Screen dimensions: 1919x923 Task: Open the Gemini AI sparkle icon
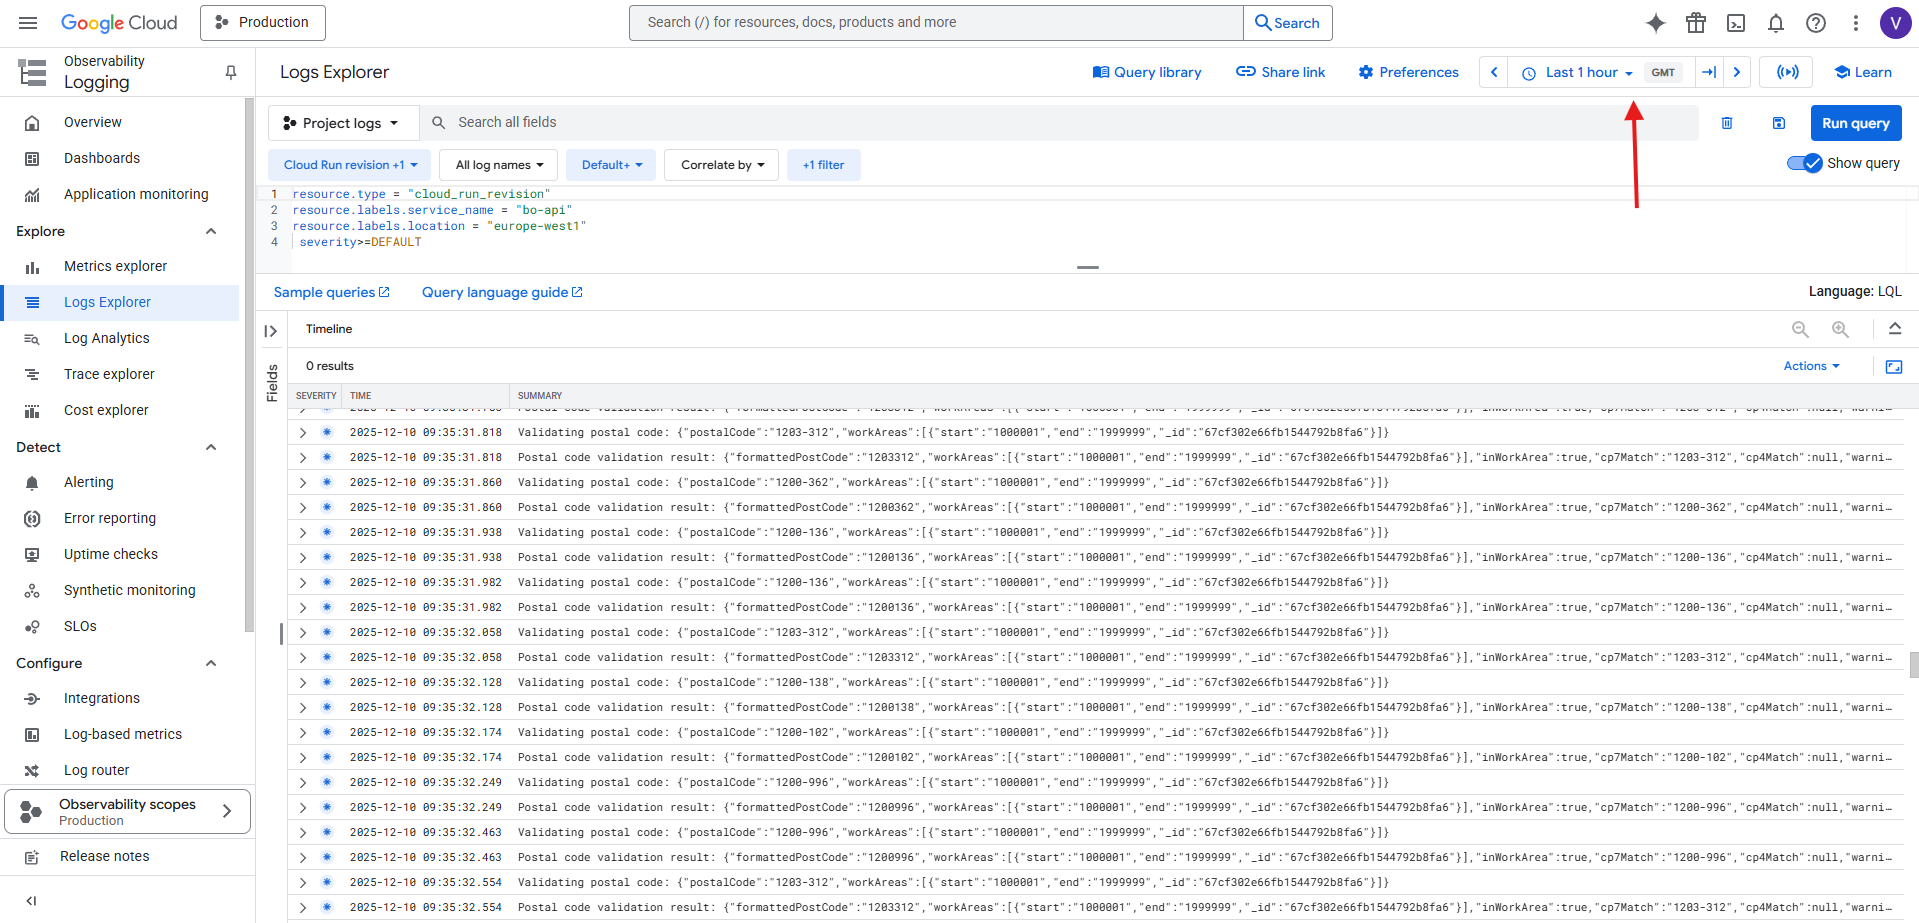(1656, 23)
